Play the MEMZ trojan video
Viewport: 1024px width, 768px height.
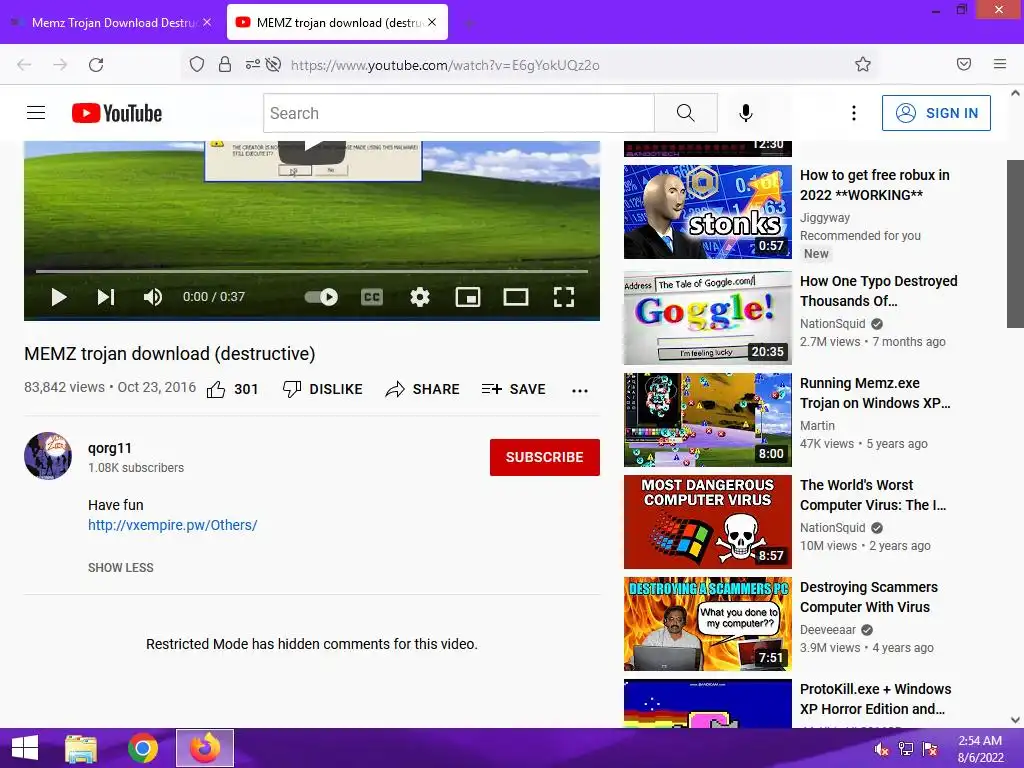coord(59,297)
